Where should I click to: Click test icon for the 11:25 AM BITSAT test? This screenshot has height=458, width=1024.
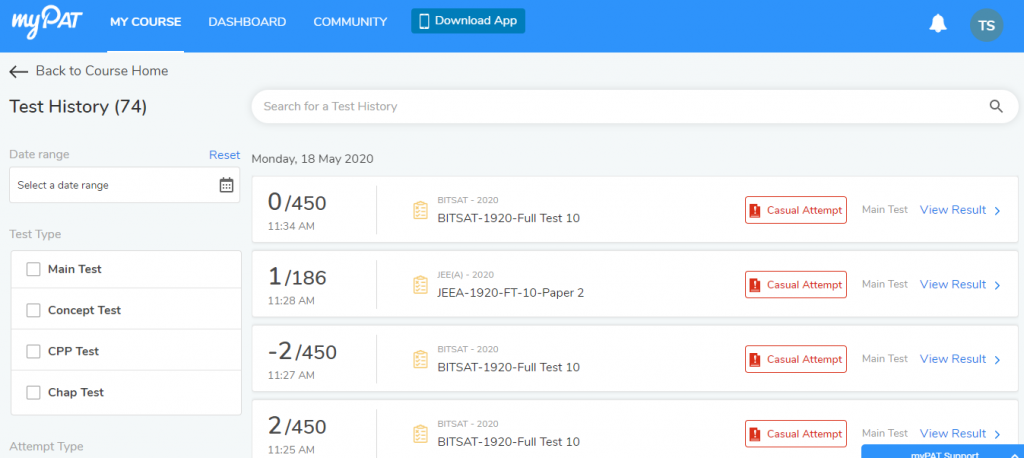pyautogui.click(x=421, y=434)
